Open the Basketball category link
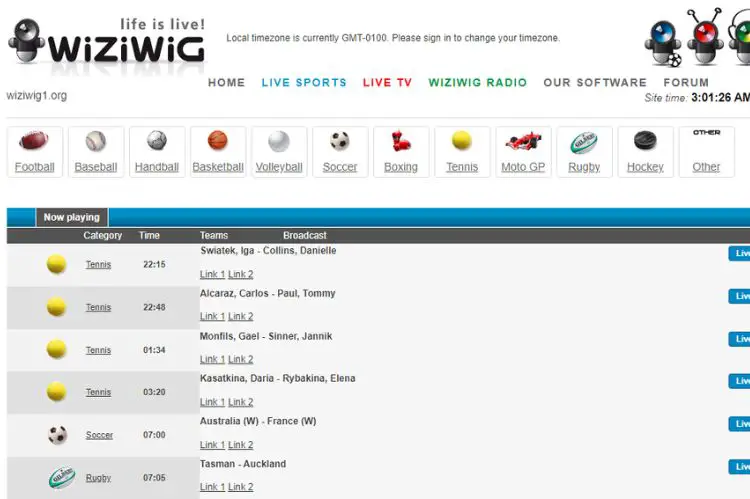 click(218, 167)
